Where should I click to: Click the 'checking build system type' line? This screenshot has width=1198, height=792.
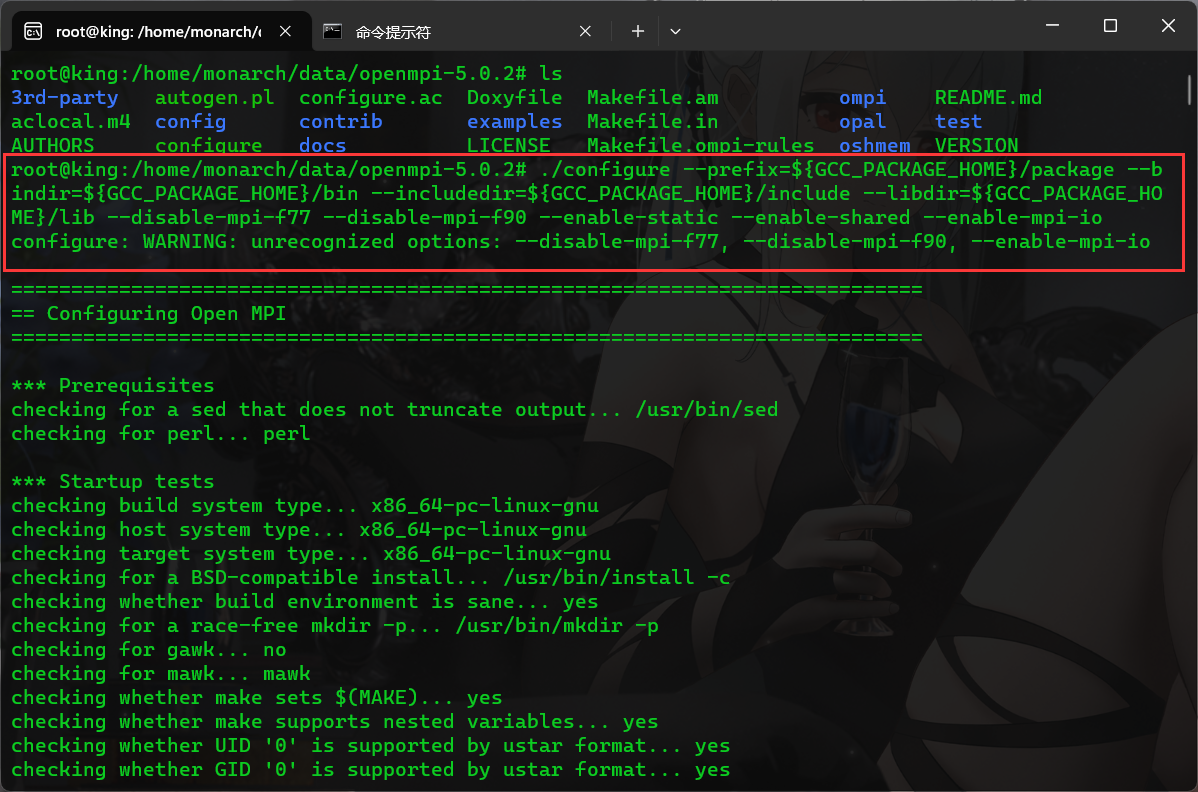304,506
